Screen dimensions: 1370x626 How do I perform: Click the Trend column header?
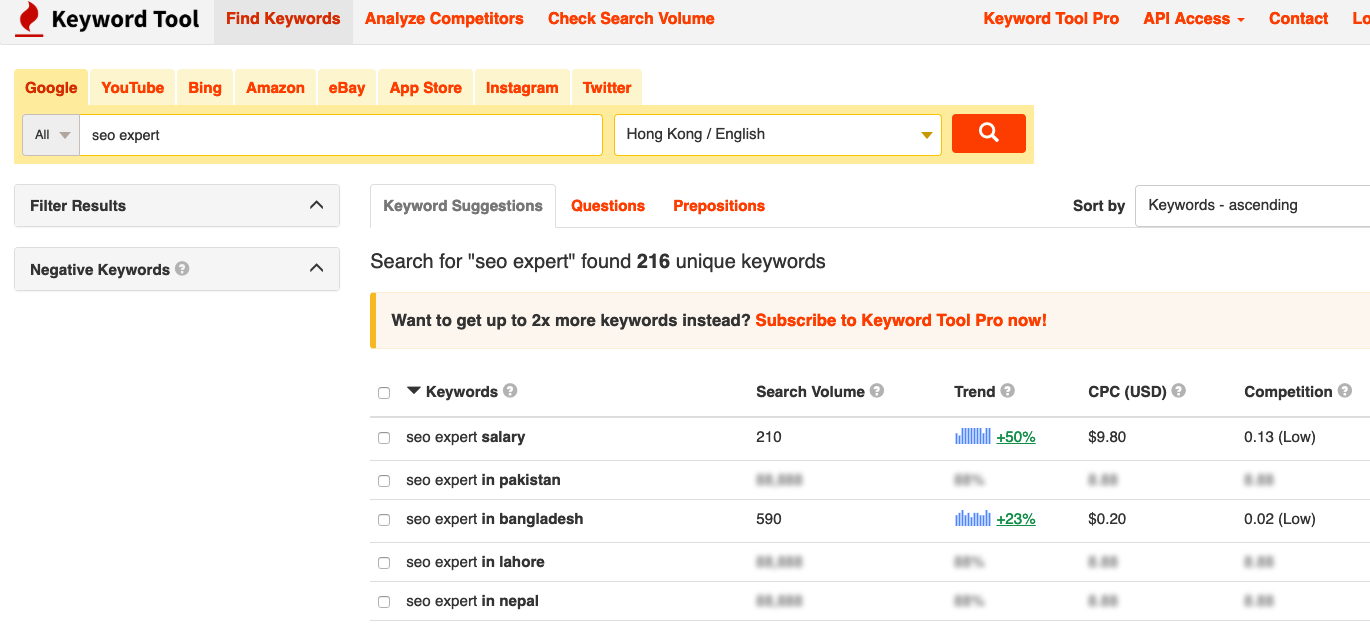point(975,392)
